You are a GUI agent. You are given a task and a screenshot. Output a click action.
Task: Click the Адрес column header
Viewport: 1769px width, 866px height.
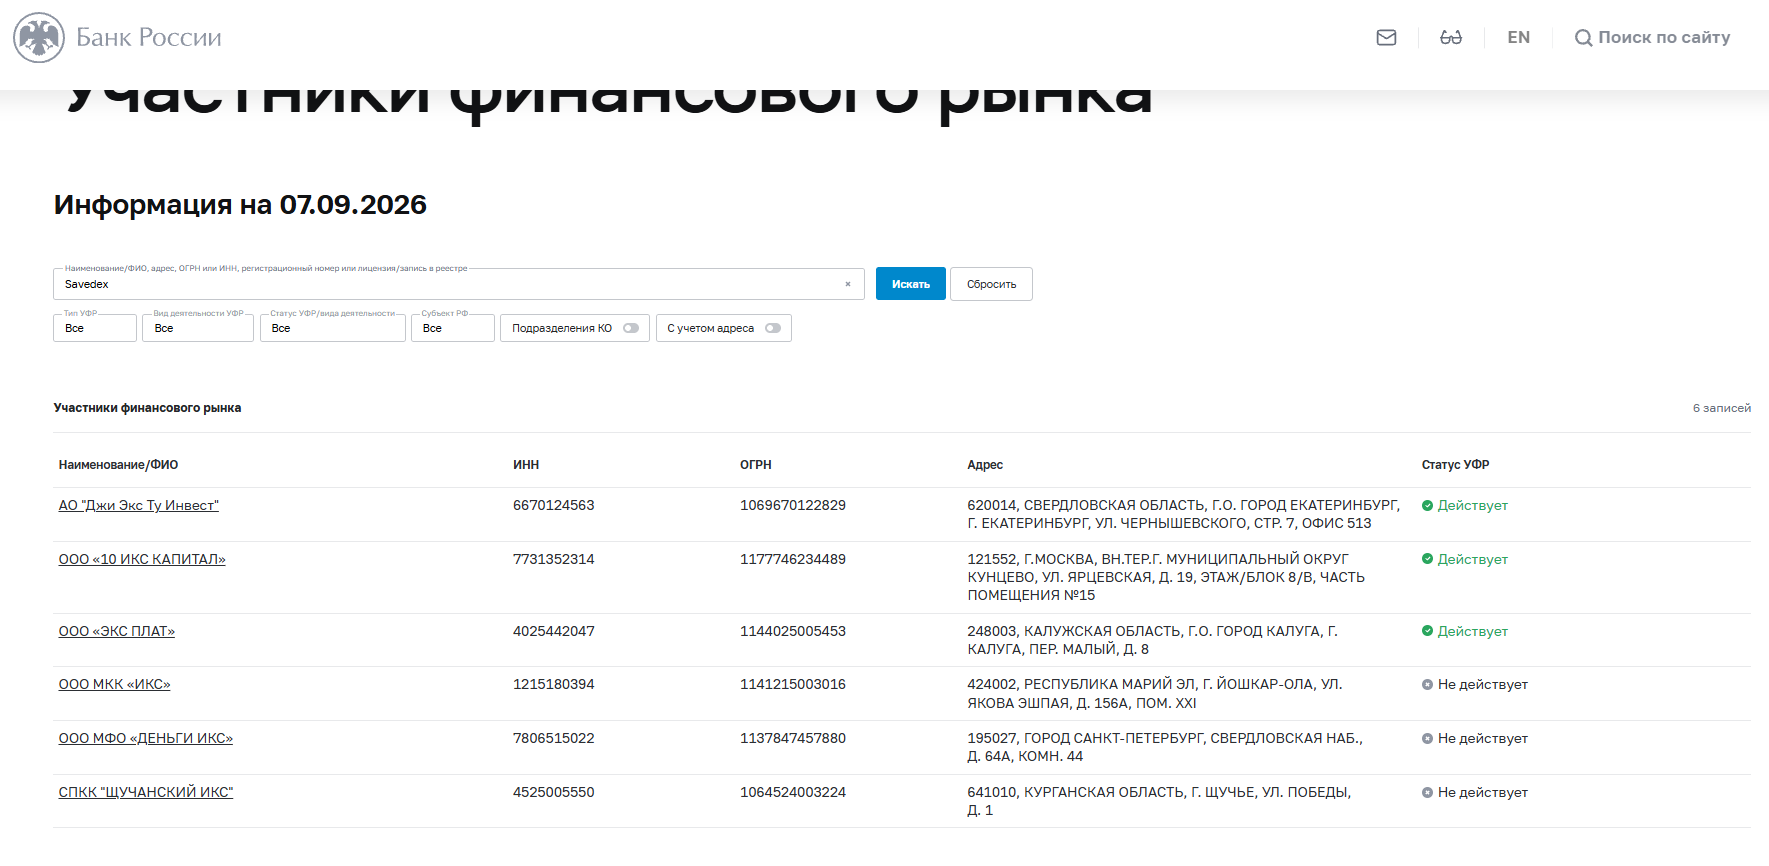point(985,465)
